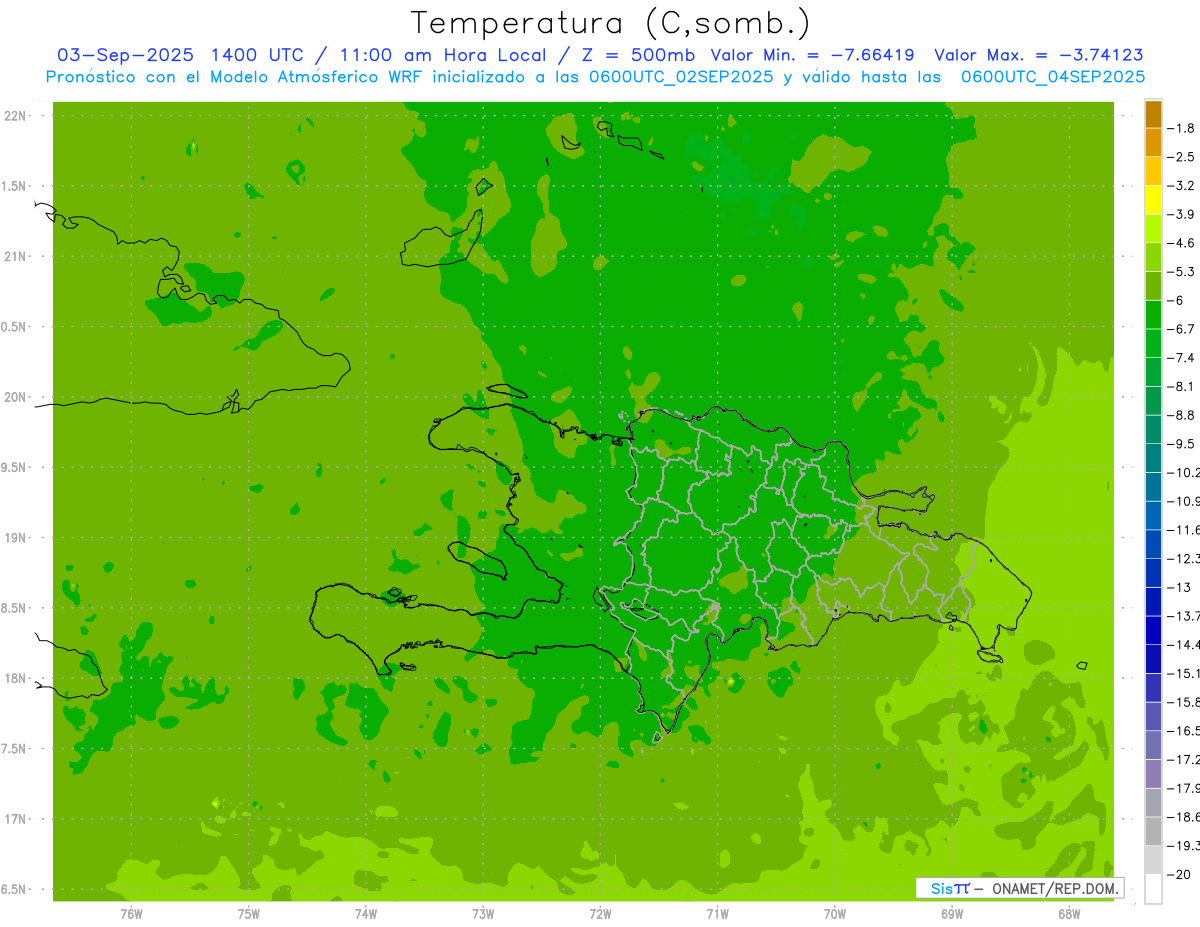The image size is (1200, 927).
Task: Click the "-6.7" colorbar value
Action: [x=1181, y=329]
